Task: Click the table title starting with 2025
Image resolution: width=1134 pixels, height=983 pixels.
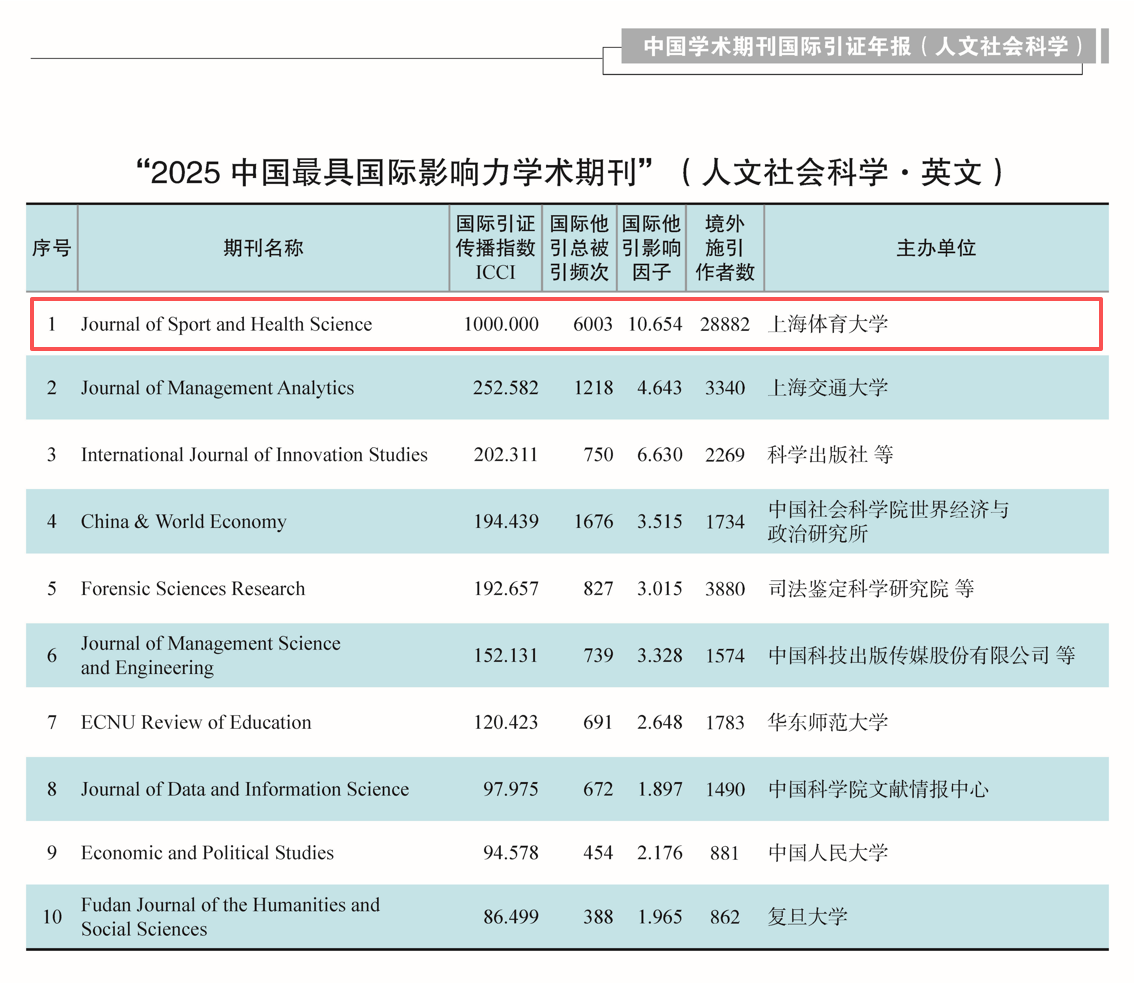Action: pos(568,172)
